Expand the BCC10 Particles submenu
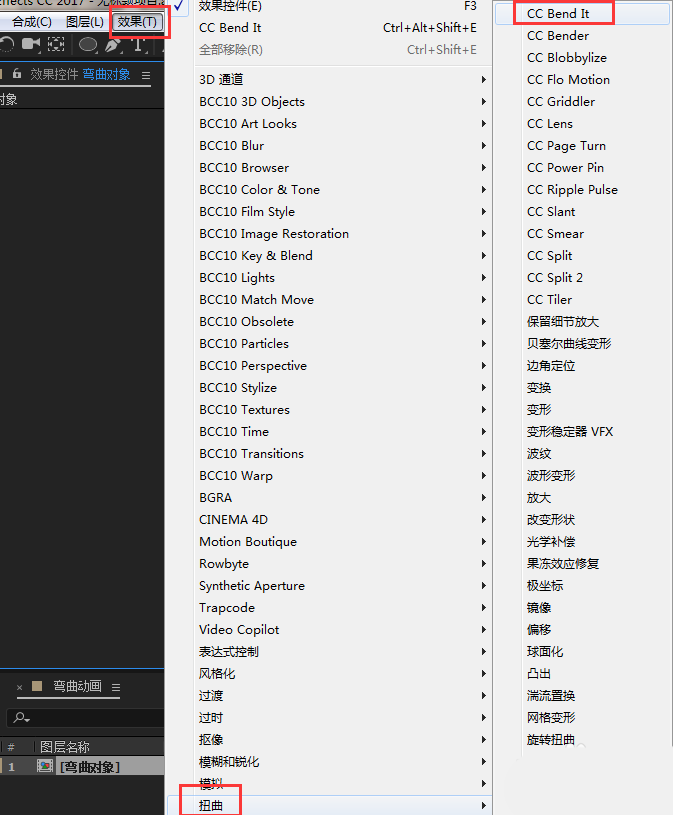673x815 pixels. point(342,344)
